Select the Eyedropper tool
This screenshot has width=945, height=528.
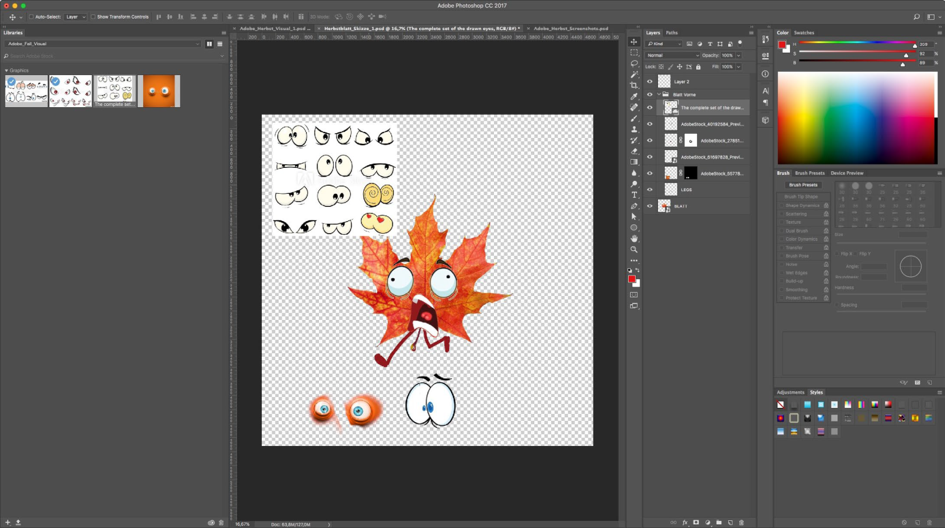pyautogui.click(x=634, y=97)
